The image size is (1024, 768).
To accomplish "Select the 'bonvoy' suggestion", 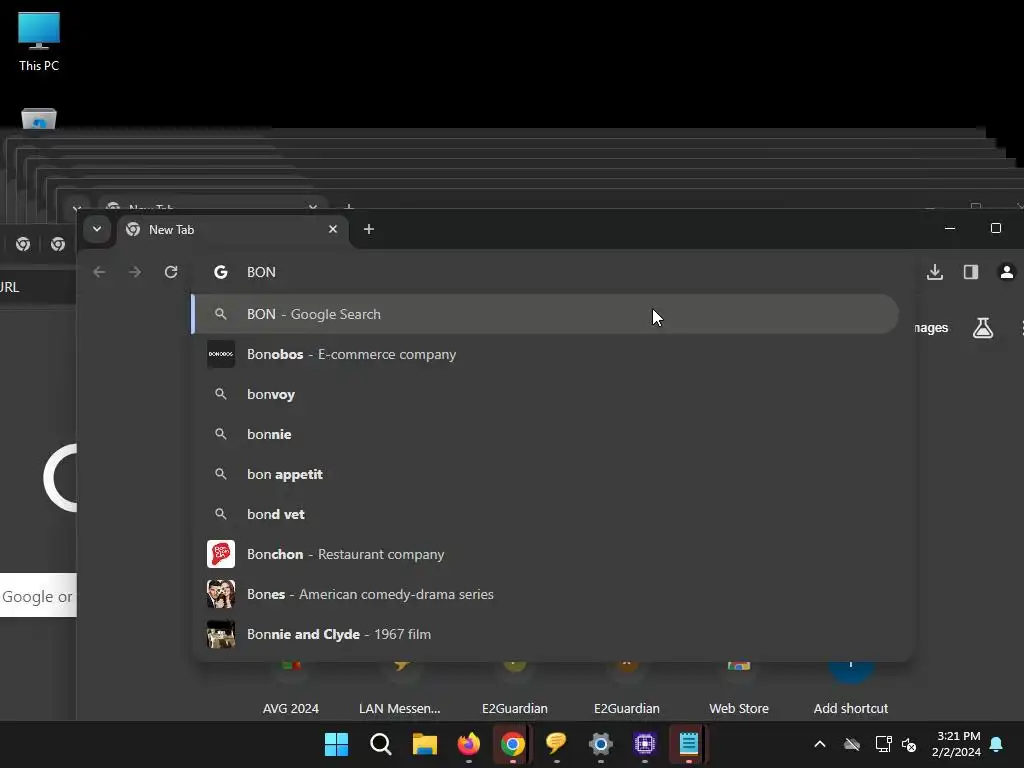I will click(x=545, y=394).
